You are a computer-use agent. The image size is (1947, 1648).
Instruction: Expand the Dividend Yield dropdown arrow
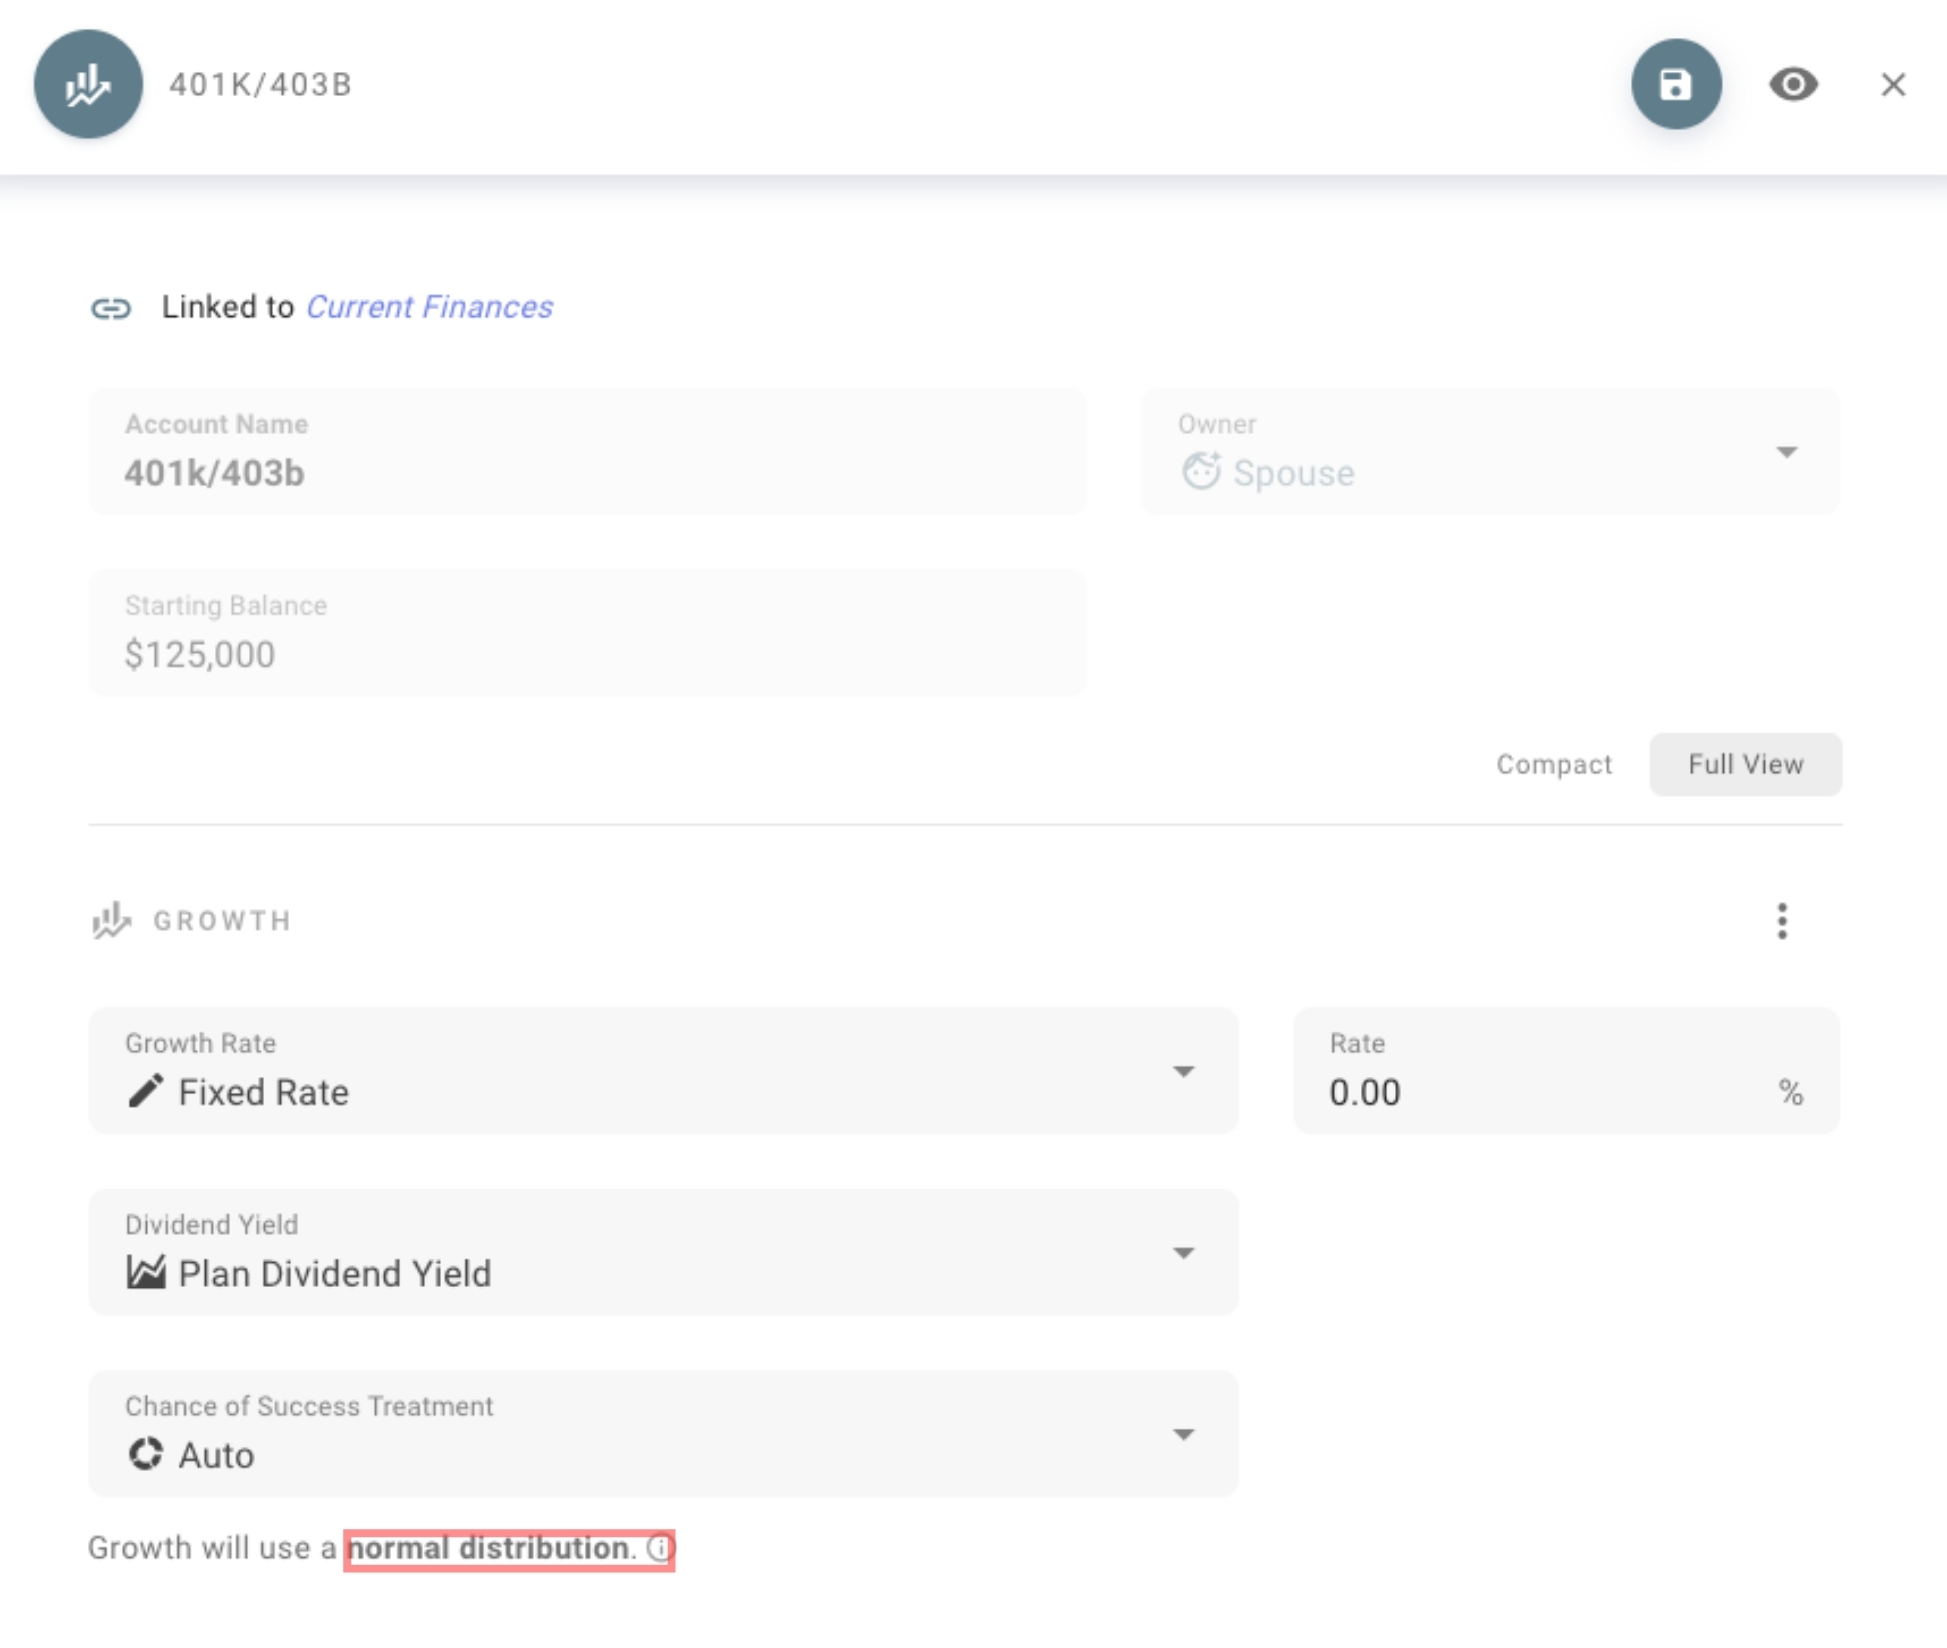coord(1183,1253)
